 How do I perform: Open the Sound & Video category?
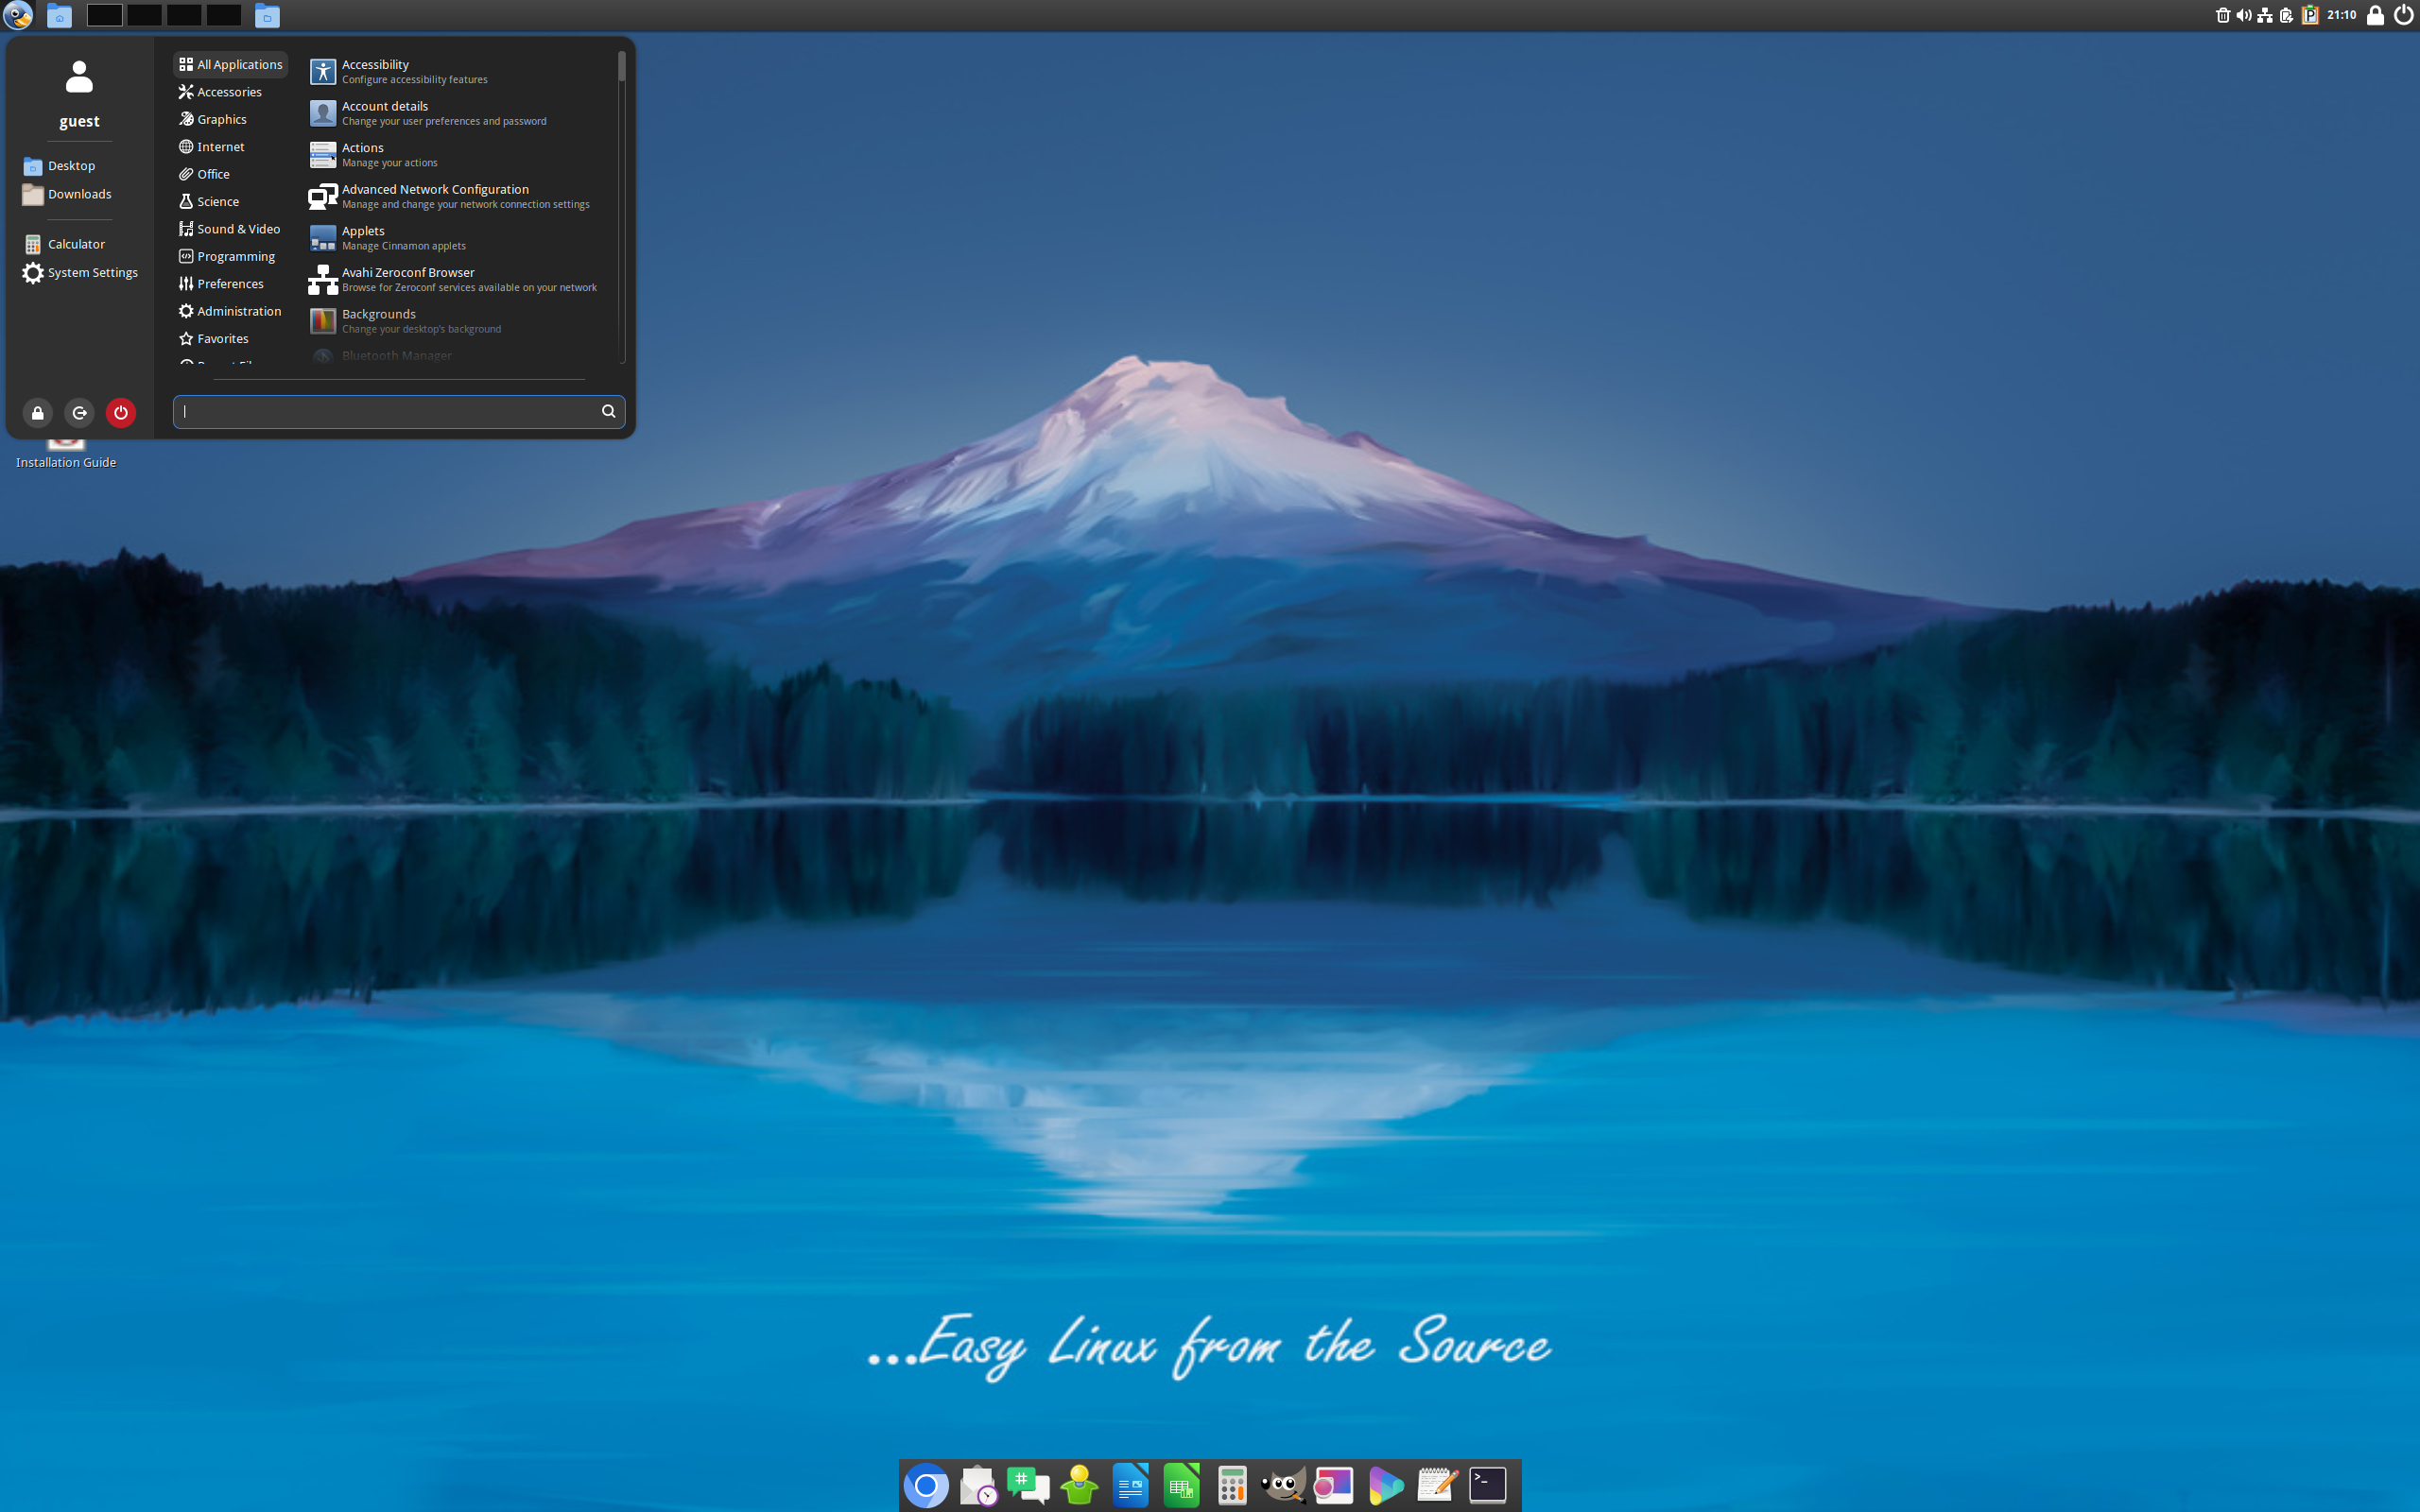click(x=230, y=229)
